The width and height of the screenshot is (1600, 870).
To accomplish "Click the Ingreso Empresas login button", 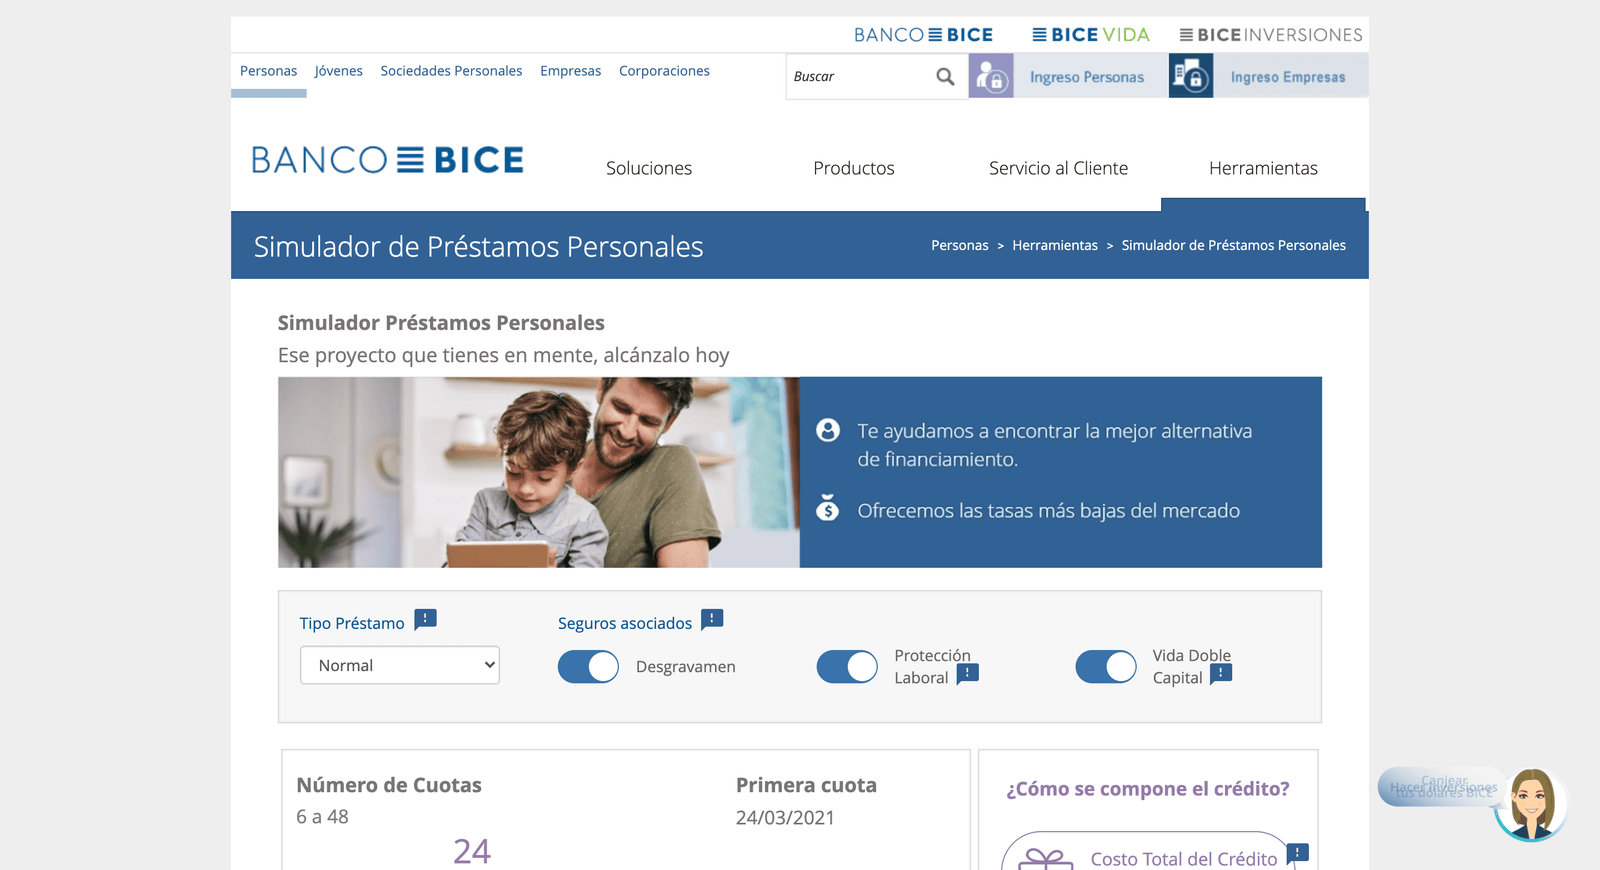I will point(1268,76).
